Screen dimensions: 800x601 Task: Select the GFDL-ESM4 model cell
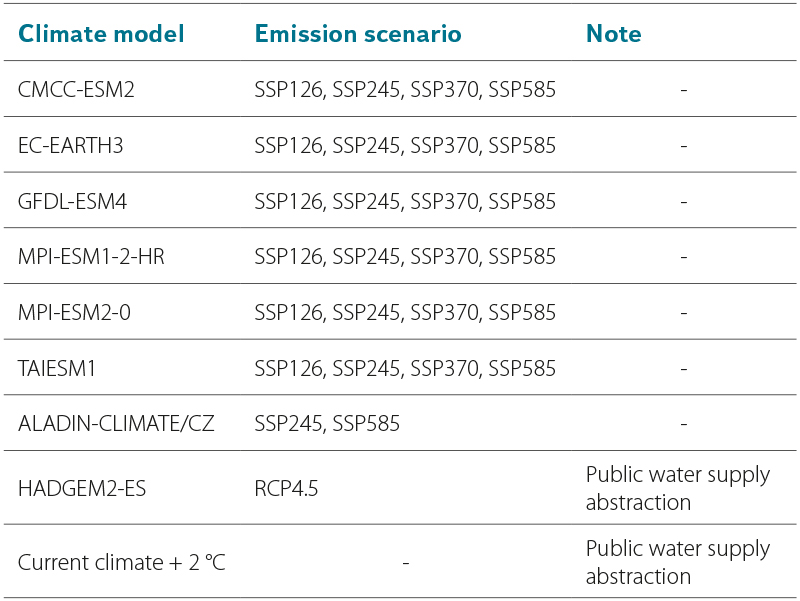coord(72,201)
